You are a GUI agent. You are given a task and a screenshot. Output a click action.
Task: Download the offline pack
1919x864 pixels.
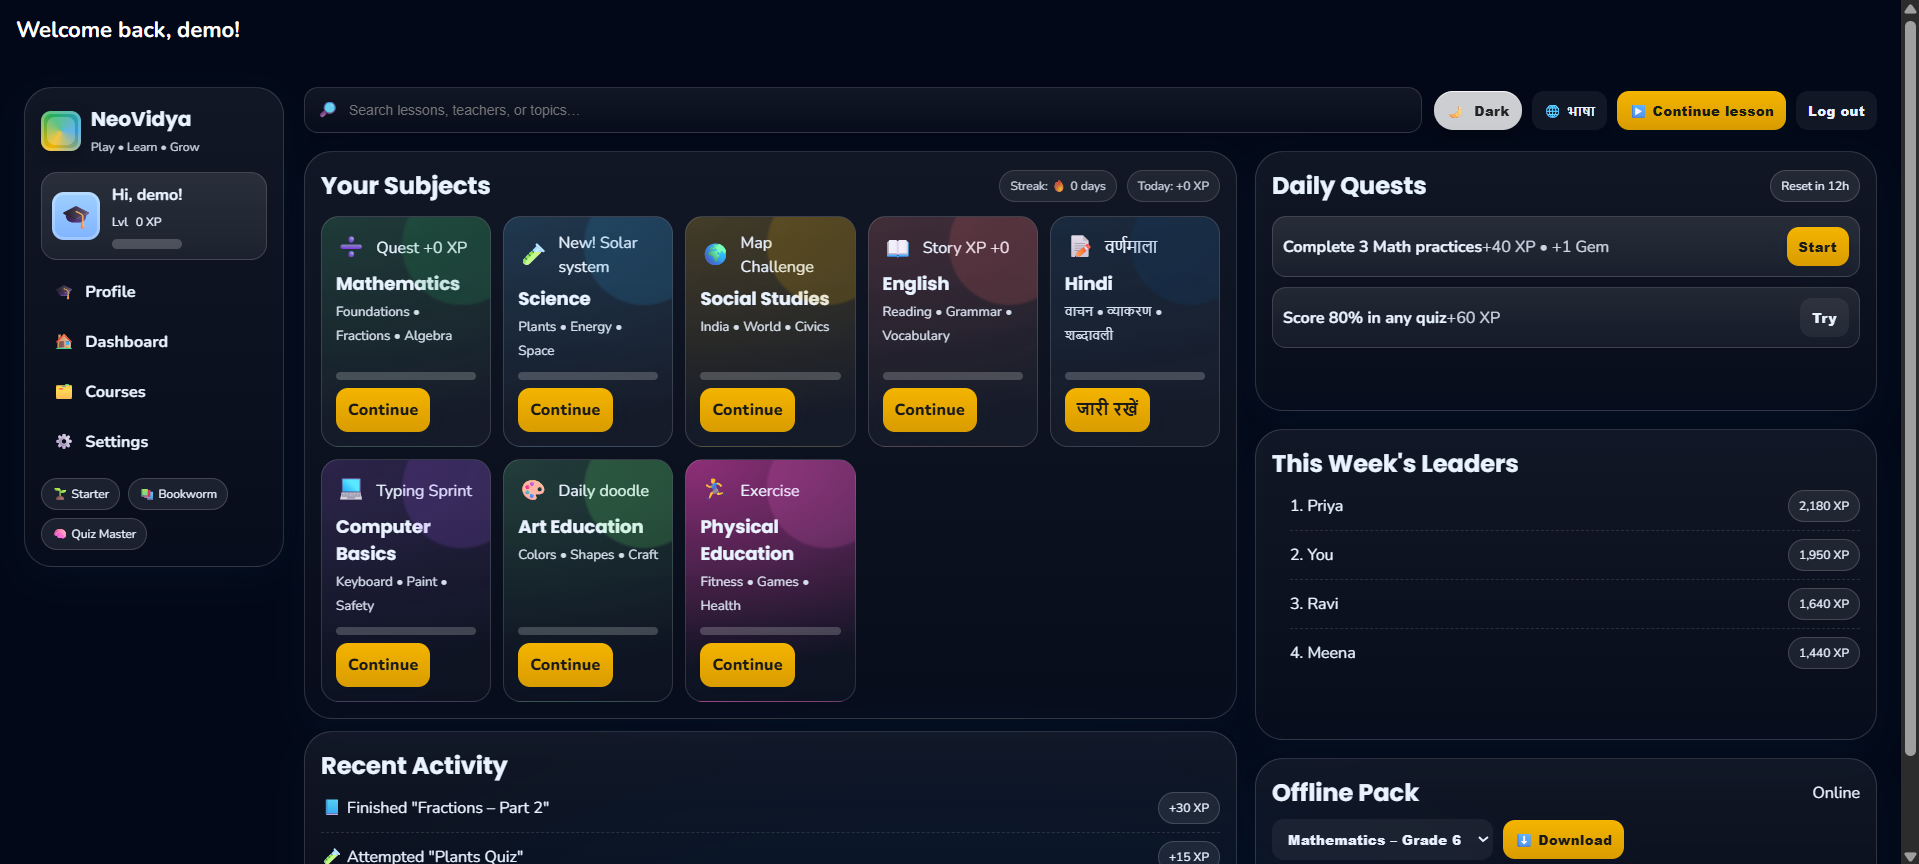click(x=1563, y=840)
